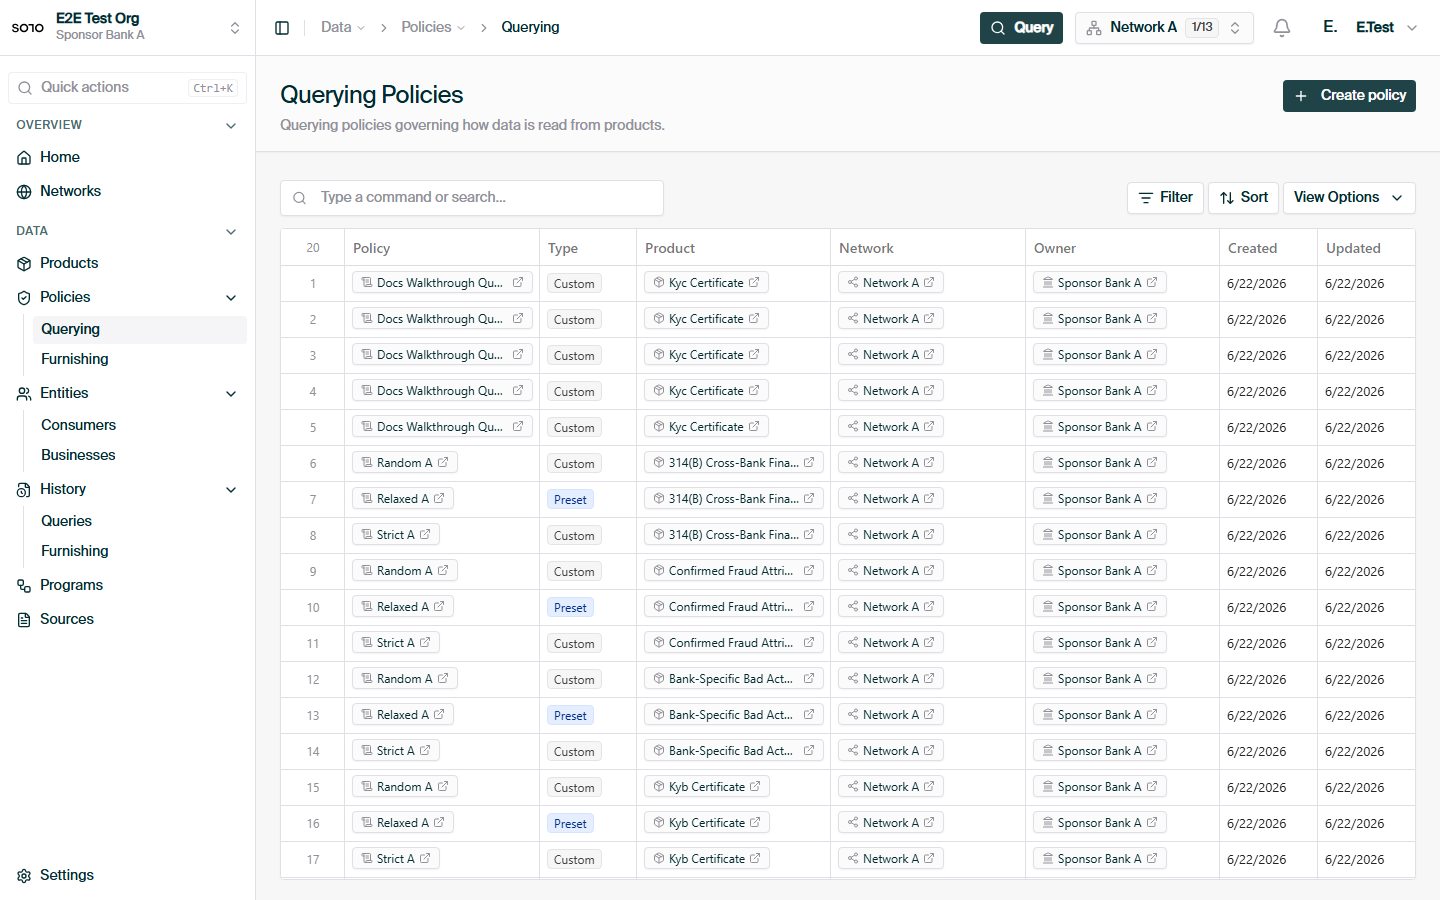Click the Programs icon in sidebar
The image size is (1440, 900).
[24, 586]
